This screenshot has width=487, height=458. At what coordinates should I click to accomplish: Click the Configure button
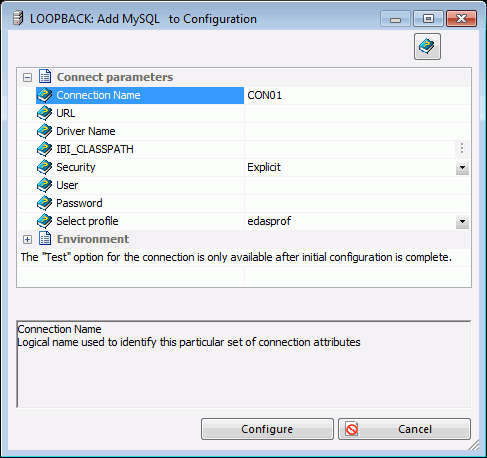point(267,429)
